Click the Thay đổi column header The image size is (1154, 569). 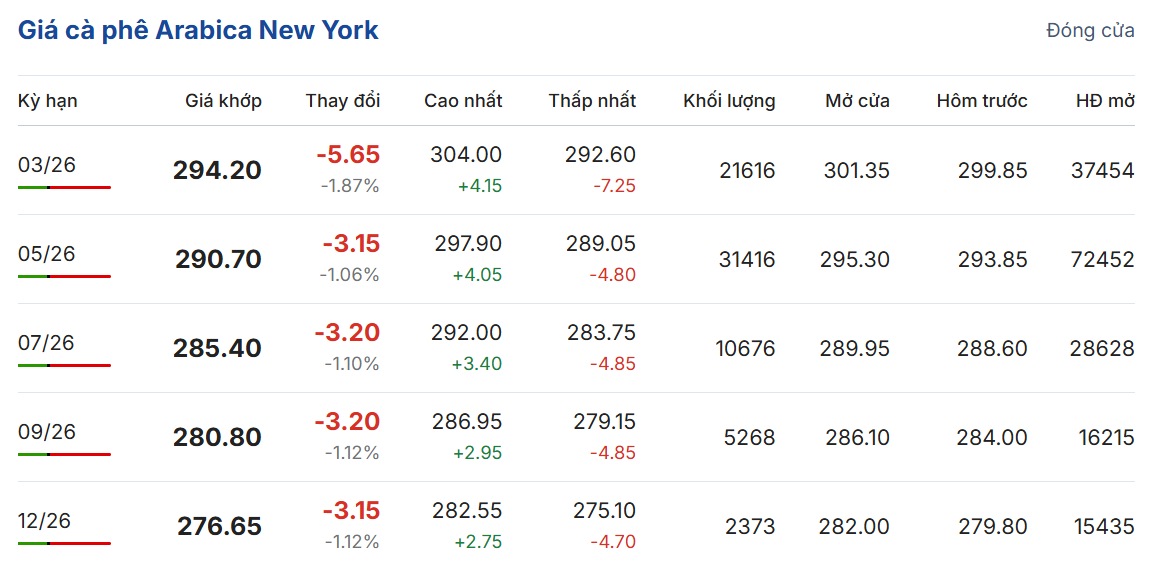pos(343,101)
